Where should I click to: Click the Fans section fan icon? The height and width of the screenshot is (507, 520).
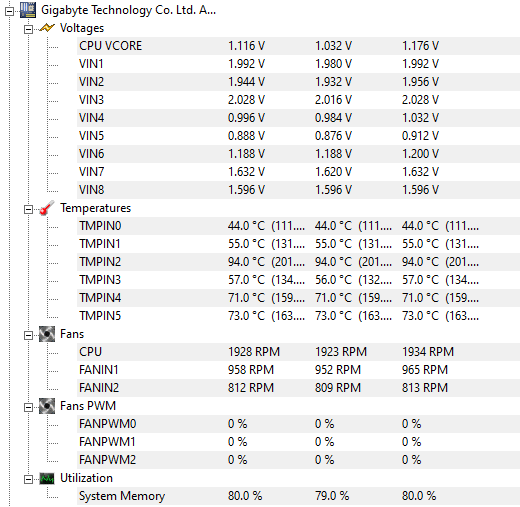(47, 334)
